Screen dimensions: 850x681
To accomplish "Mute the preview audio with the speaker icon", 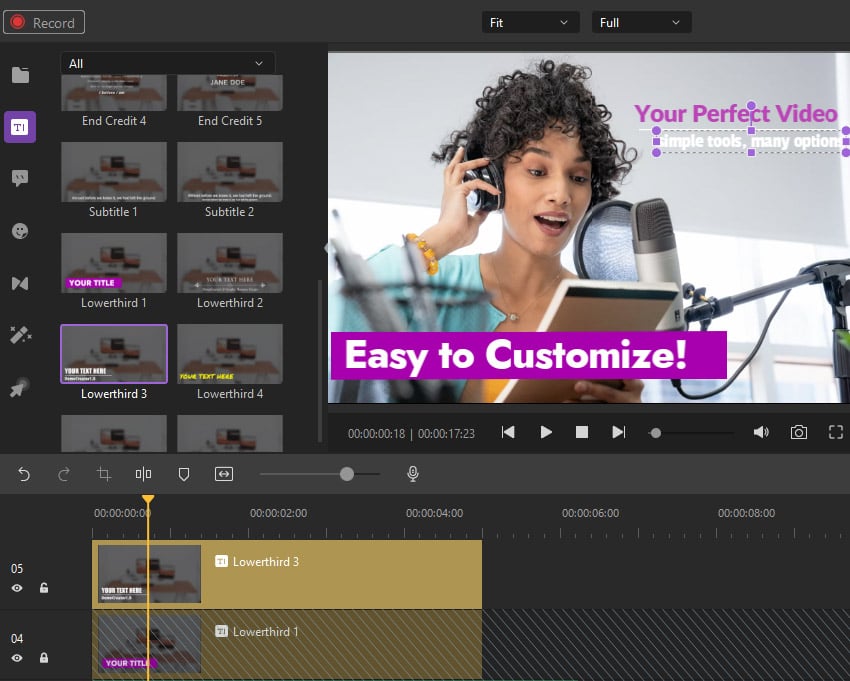I will coord(761,432).
